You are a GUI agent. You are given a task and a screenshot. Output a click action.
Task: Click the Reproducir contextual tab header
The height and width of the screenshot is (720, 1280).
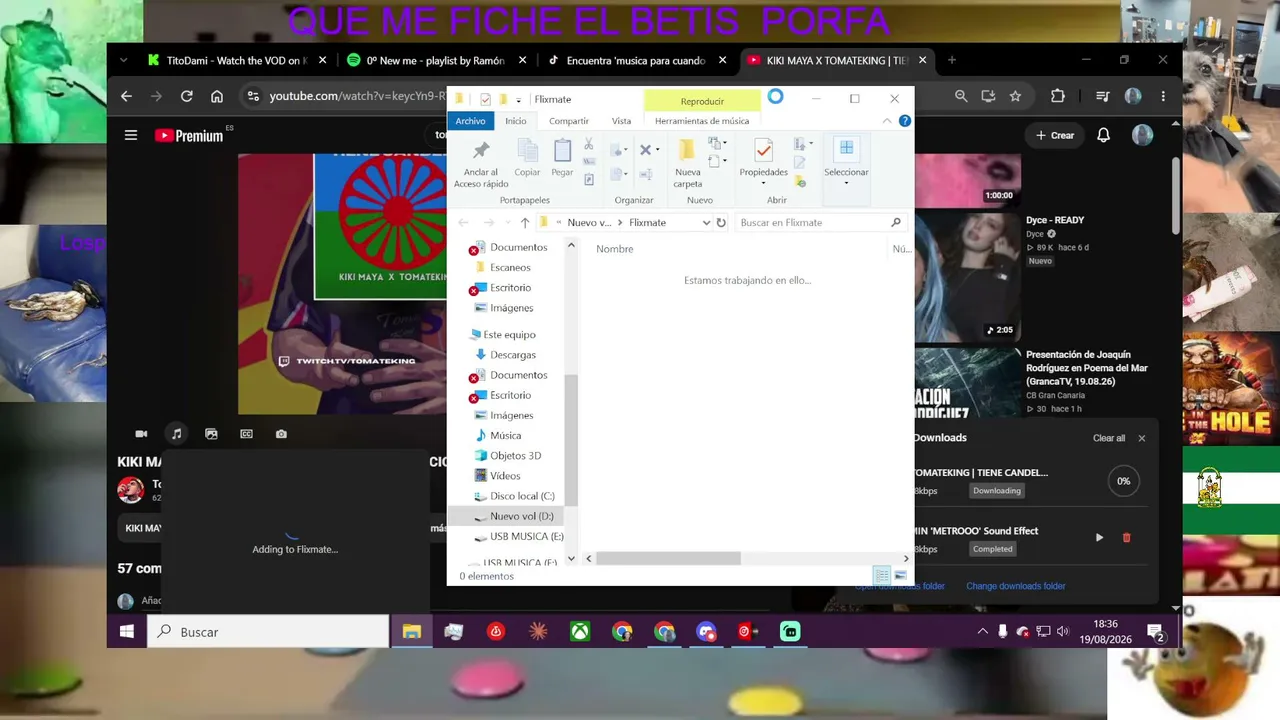tap(702, 101)
